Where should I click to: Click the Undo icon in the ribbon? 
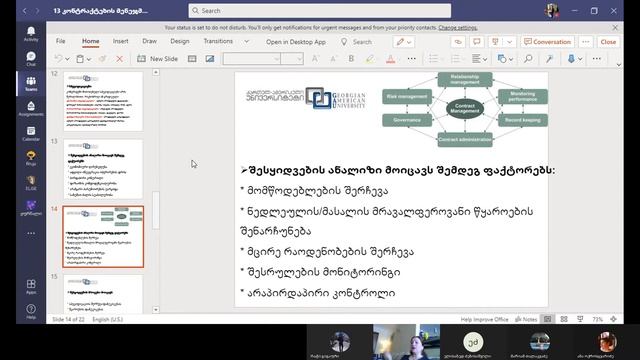(58, 59)
